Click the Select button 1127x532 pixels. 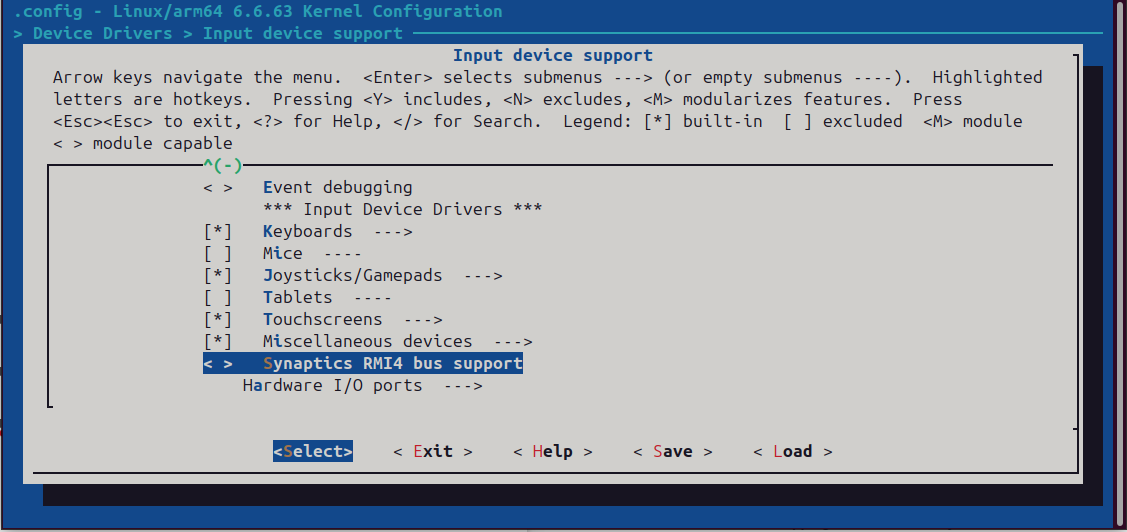click(x=313, y=451)
